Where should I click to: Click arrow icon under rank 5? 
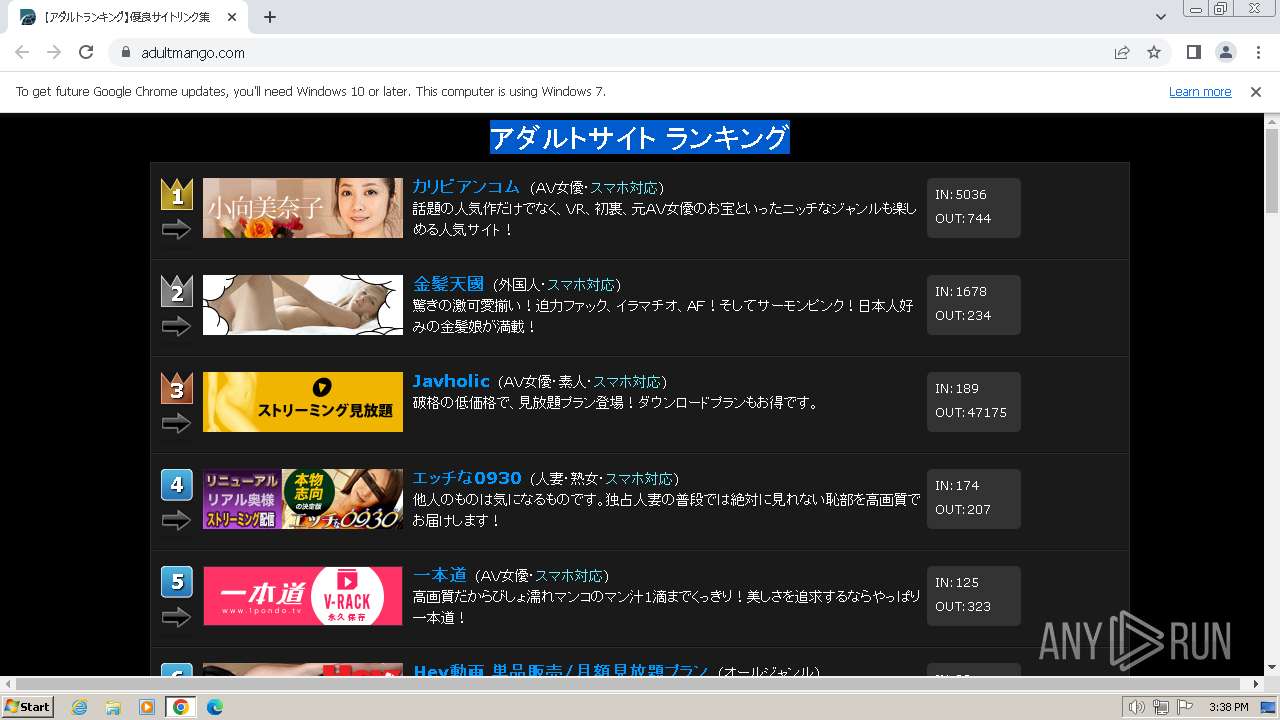(x=176, y=618)
